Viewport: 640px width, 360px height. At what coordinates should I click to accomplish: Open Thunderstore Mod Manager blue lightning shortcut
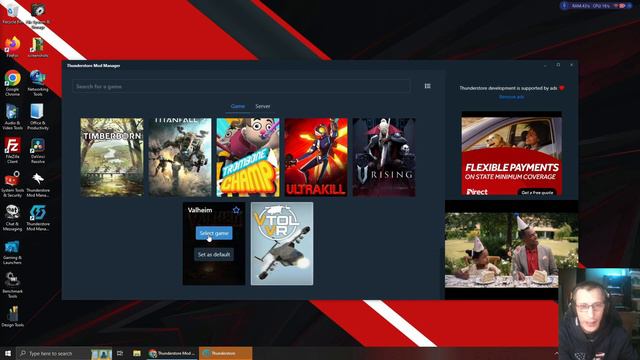pyautogui.click(x=38, y=218)
